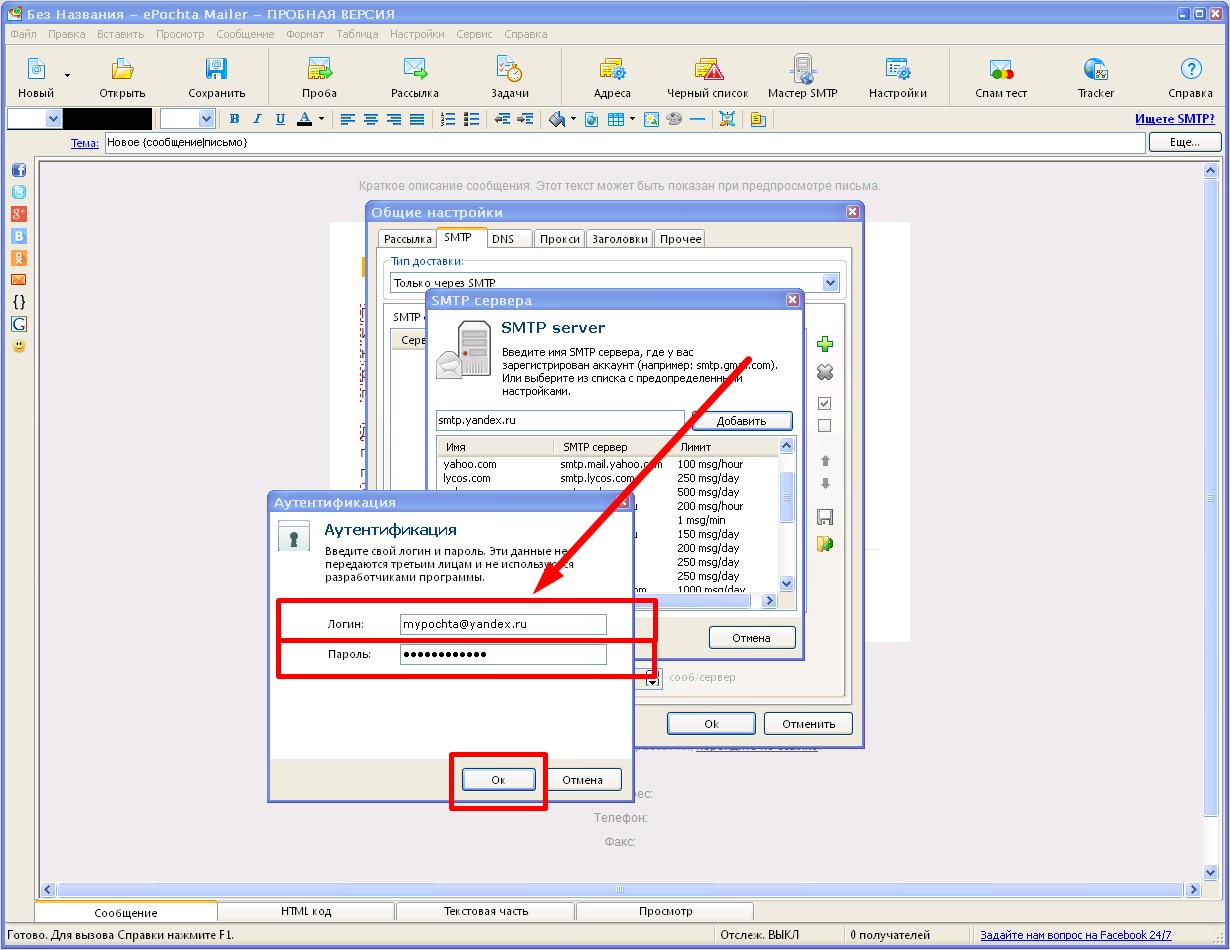Click the smiley emoticon sidebar icon
This screenshot has width=1230, height=950.
[x=18, y=346]
